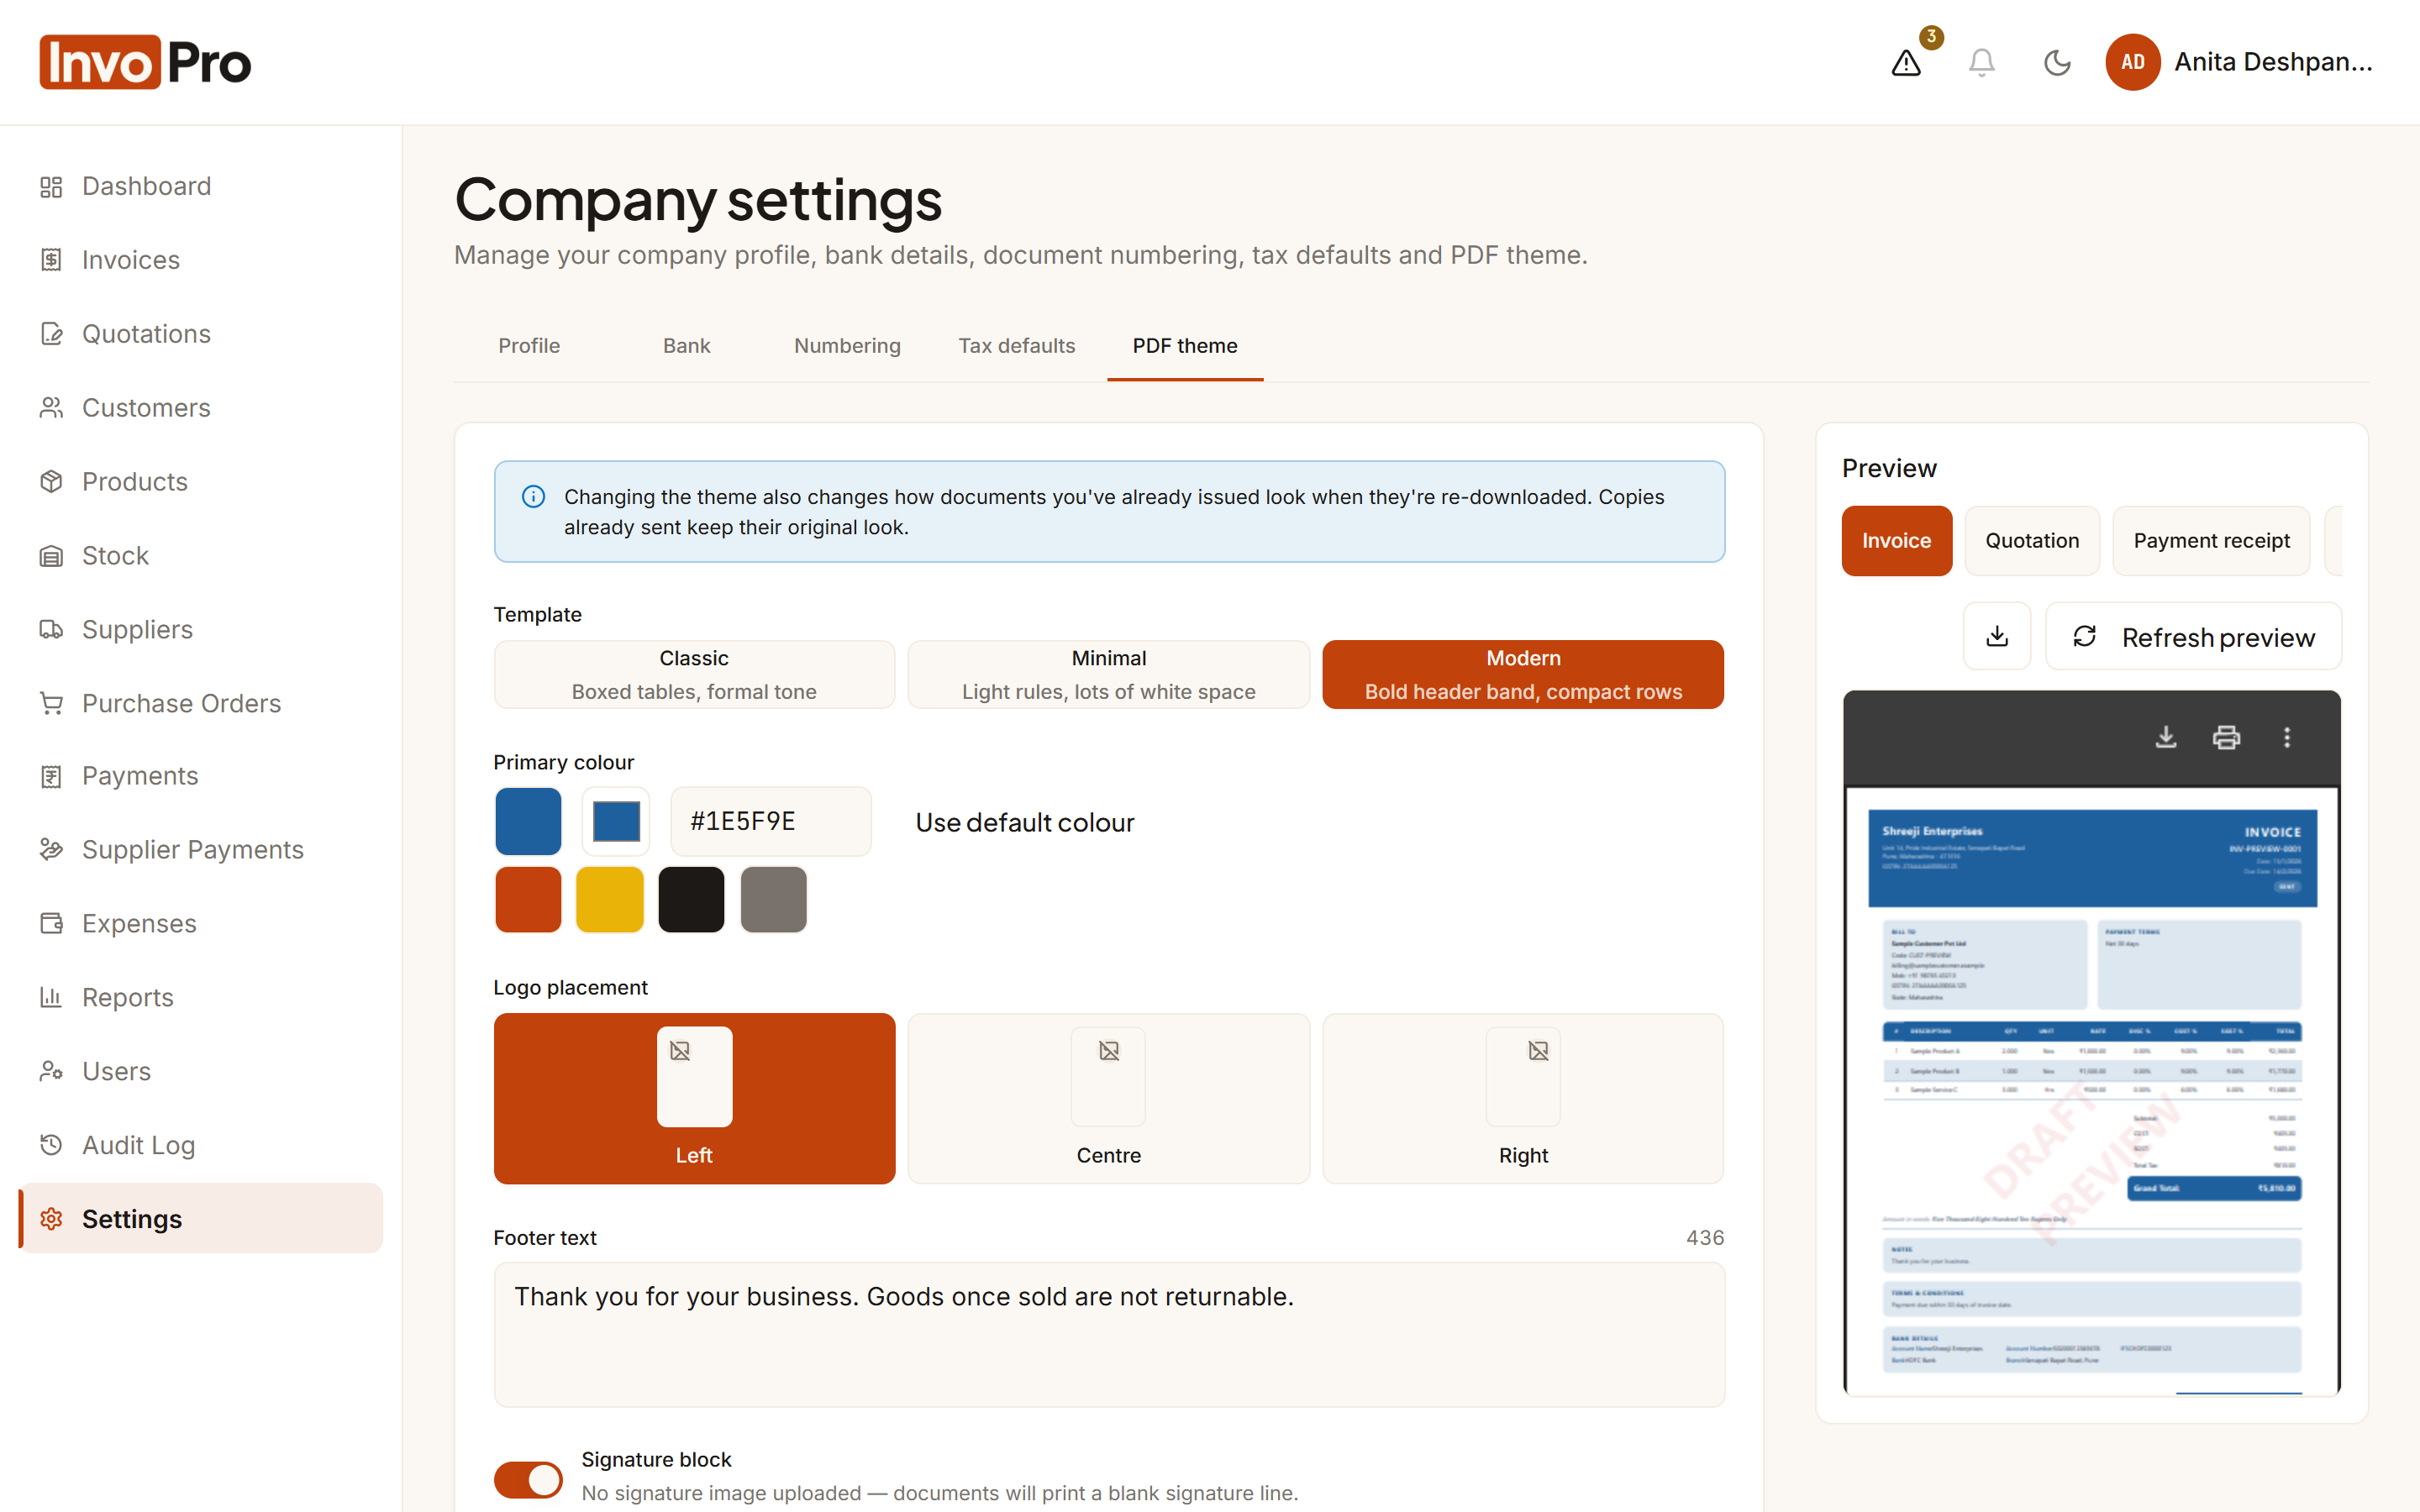Open Purchase Orders in the sidebar
The width and height of the screenshot is (2420, 1512).
[x=201, y=704]
